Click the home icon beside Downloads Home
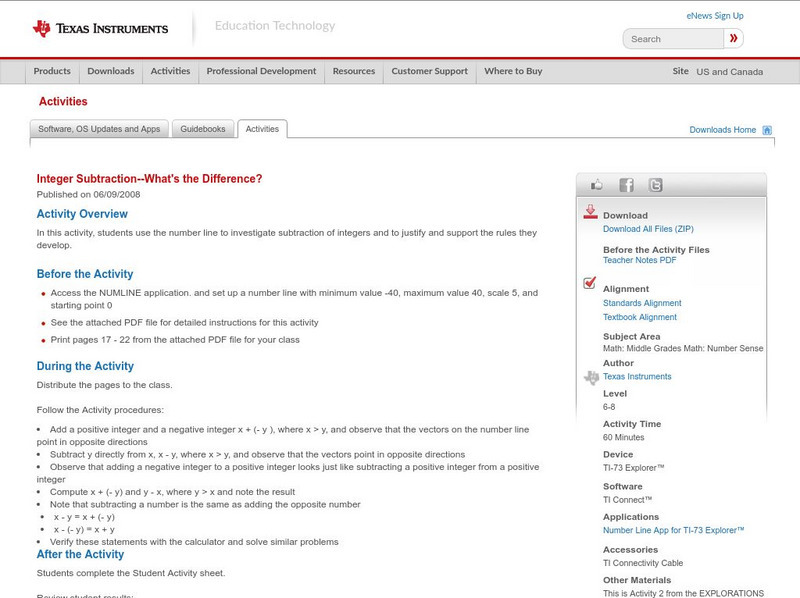 [767, 130]
